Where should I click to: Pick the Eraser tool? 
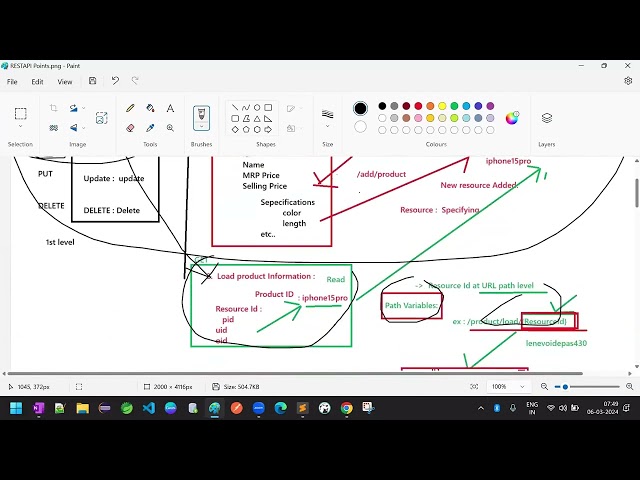coord(130,128)
